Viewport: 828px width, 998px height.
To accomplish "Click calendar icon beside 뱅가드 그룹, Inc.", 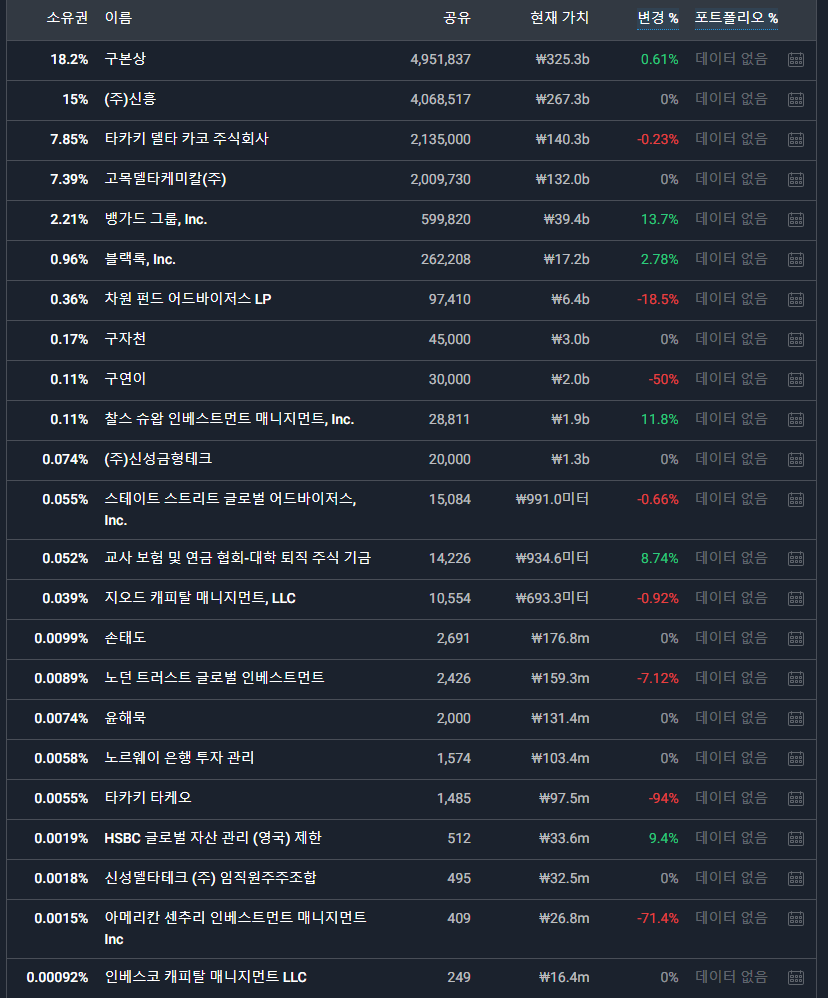I will (x=796, y=219).
